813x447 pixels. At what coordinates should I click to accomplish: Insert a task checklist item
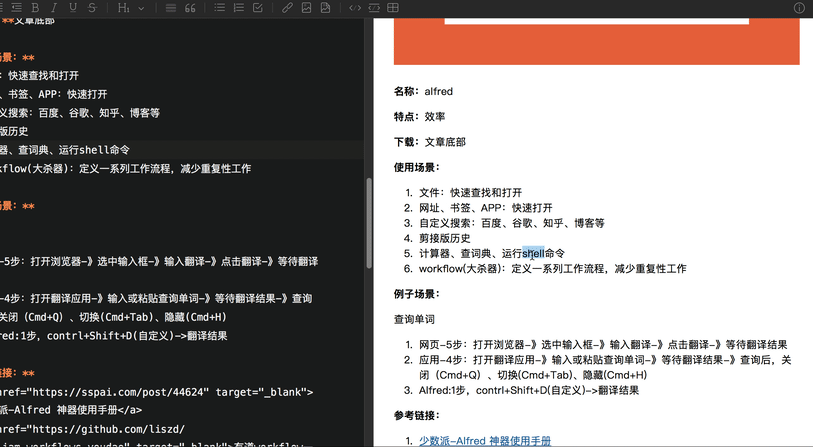coord(258,7)
